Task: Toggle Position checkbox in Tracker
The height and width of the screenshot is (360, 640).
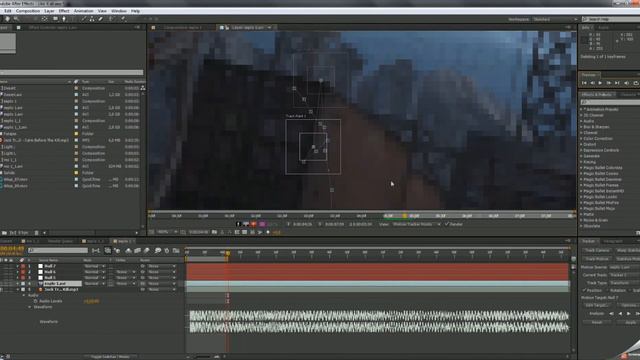Action: pyautogui.click(x=584, y=290)
